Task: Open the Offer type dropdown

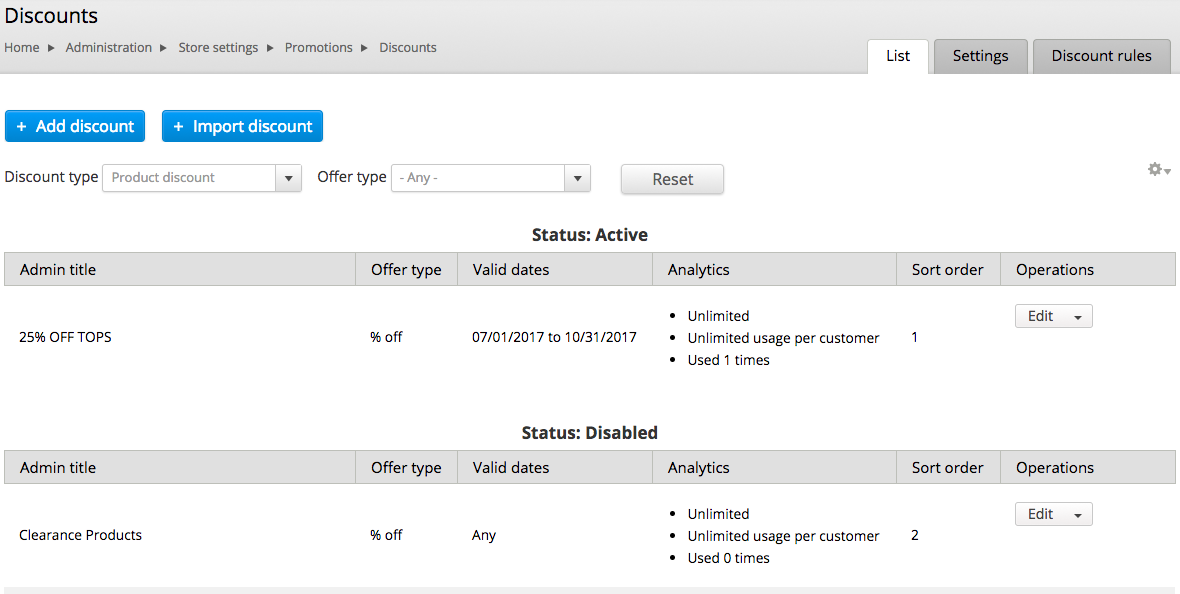Action: 577,178
